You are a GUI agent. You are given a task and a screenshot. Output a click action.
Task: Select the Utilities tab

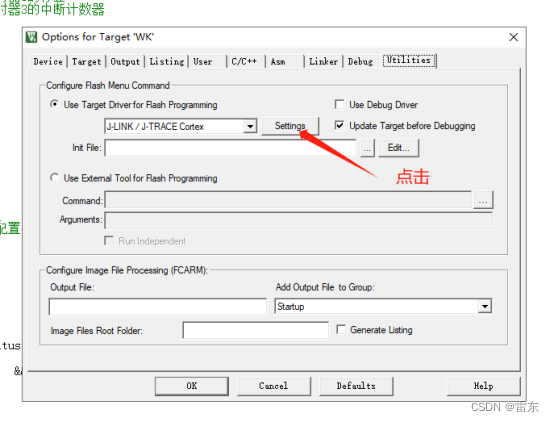click(409, 60)
